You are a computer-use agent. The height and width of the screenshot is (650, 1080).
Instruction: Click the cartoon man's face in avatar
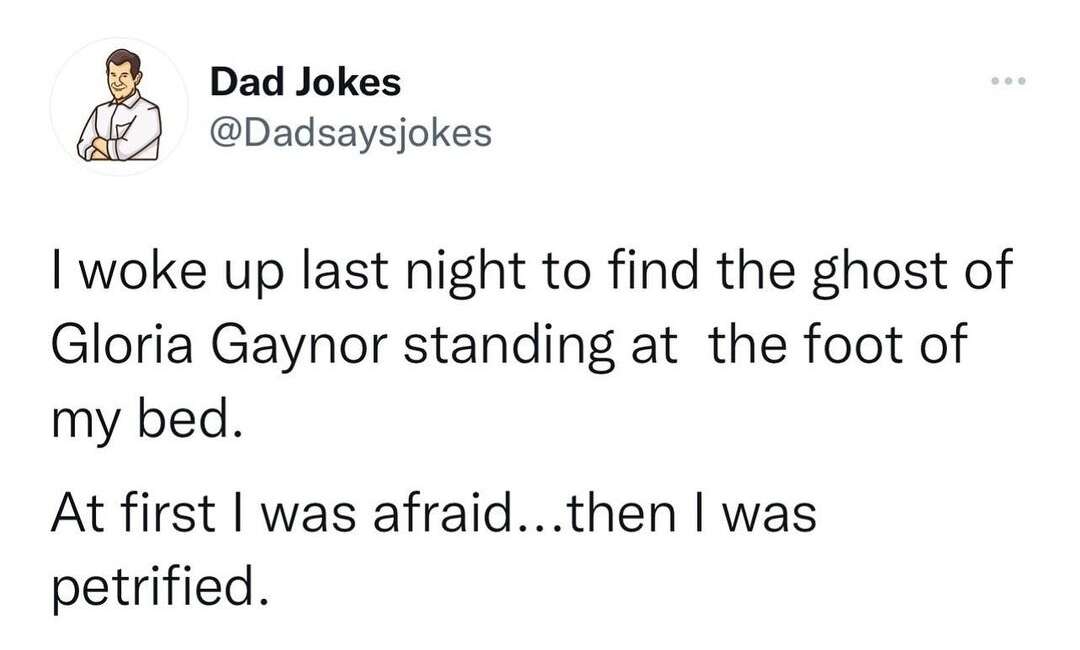121,77
